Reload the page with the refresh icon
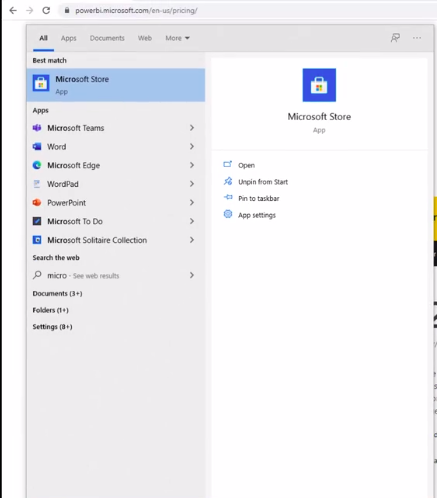 tap(46, 11)
